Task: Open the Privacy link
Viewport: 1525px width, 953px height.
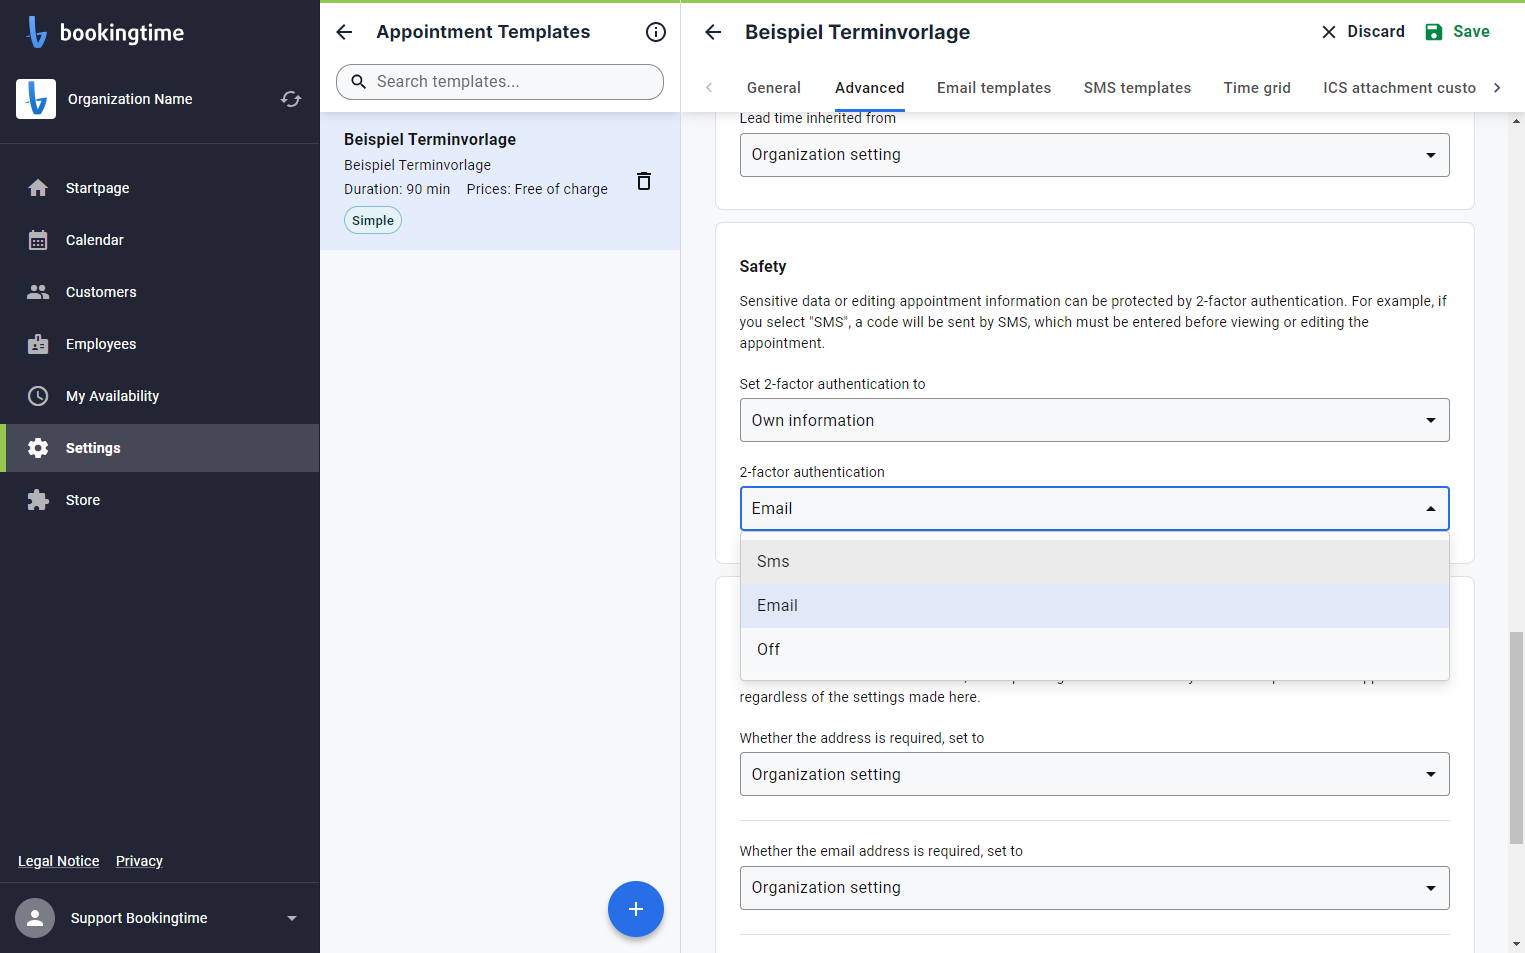Action: 139,861
